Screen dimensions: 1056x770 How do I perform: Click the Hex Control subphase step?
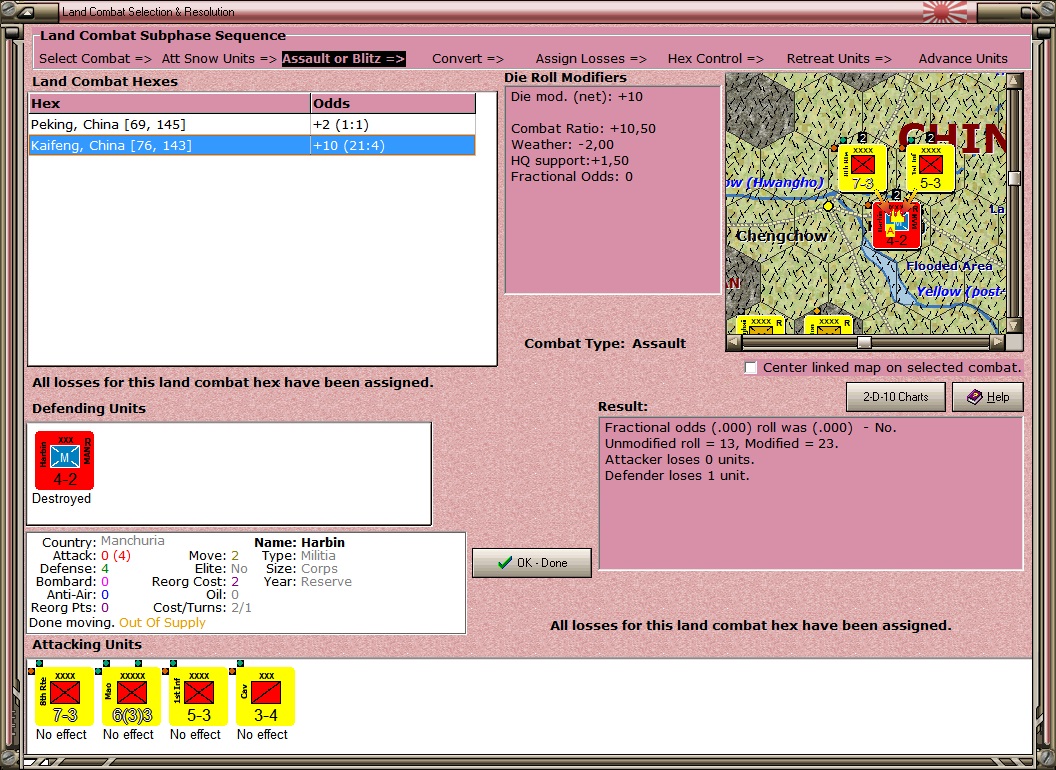715,59
